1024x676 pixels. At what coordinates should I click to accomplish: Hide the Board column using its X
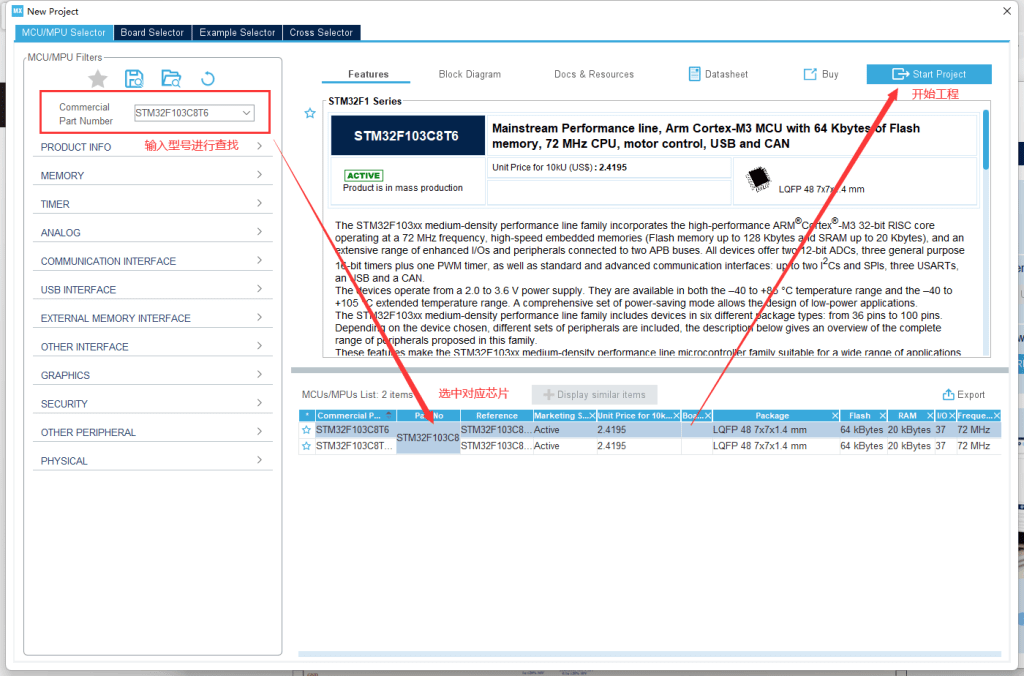click(x=707, y=416)
